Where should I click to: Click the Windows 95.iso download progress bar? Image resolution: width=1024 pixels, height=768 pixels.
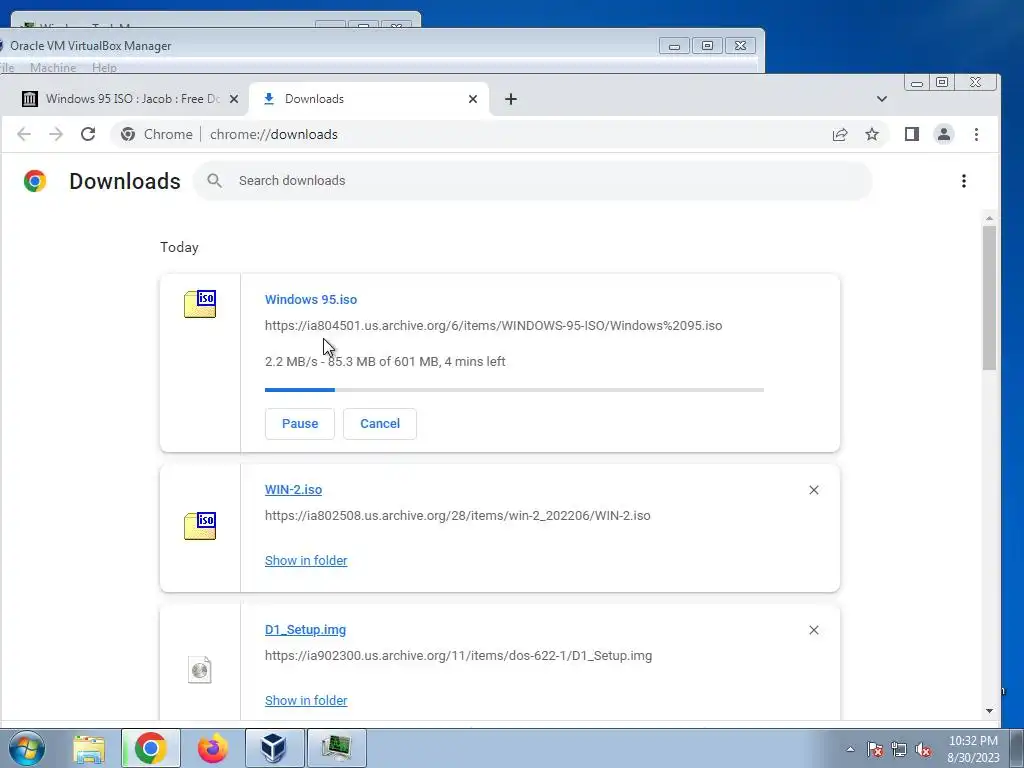coord(514,390)
